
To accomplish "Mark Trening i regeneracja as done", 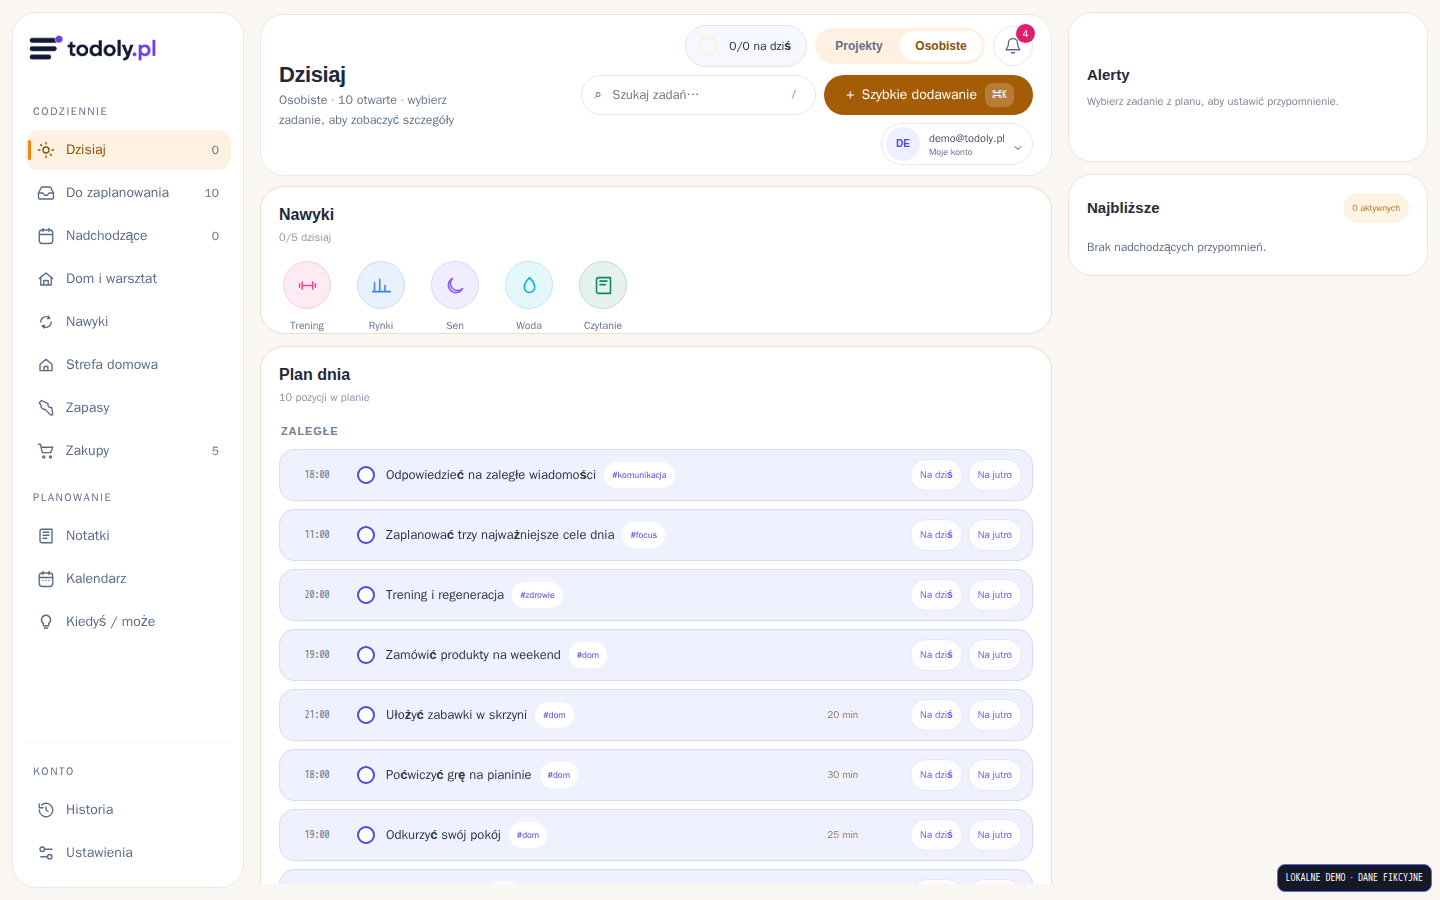I will [366, 595].
